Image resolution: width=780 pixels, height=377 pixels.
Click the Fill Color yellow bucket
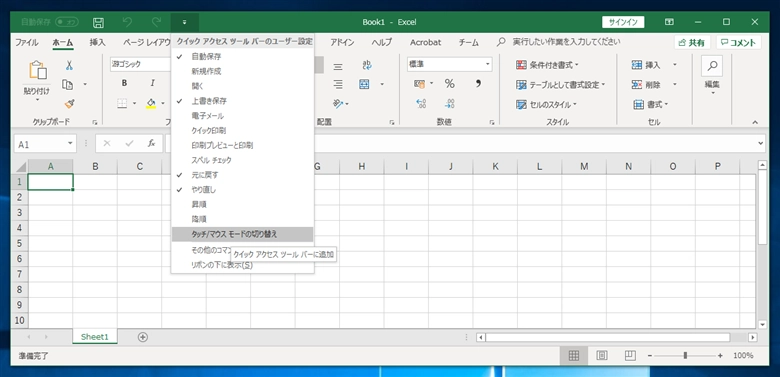pyautogui.click(x=151, y=103)
